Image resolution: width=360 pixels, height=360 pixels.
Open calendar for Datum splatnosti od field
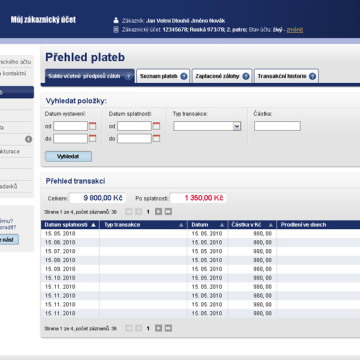(156, 126)
